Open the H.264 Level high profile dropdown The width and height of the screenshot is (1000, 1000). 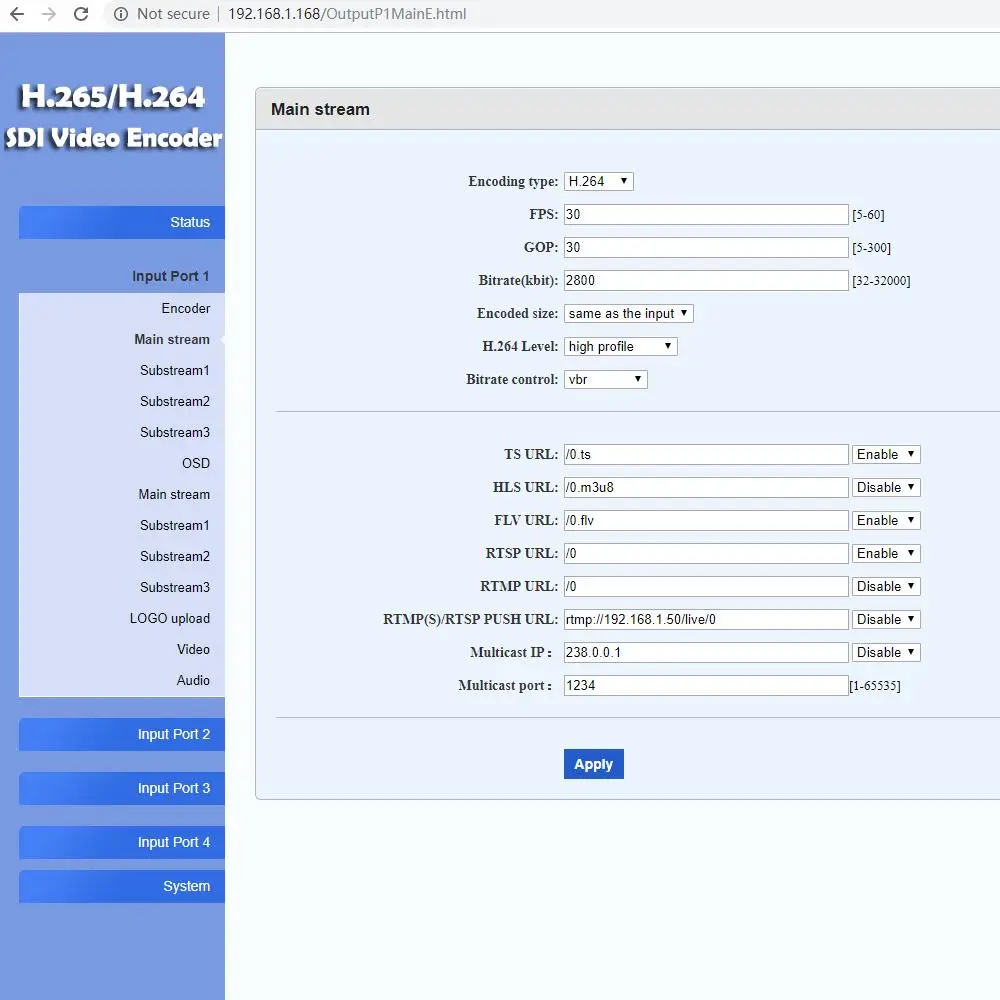tap(621, 346)
